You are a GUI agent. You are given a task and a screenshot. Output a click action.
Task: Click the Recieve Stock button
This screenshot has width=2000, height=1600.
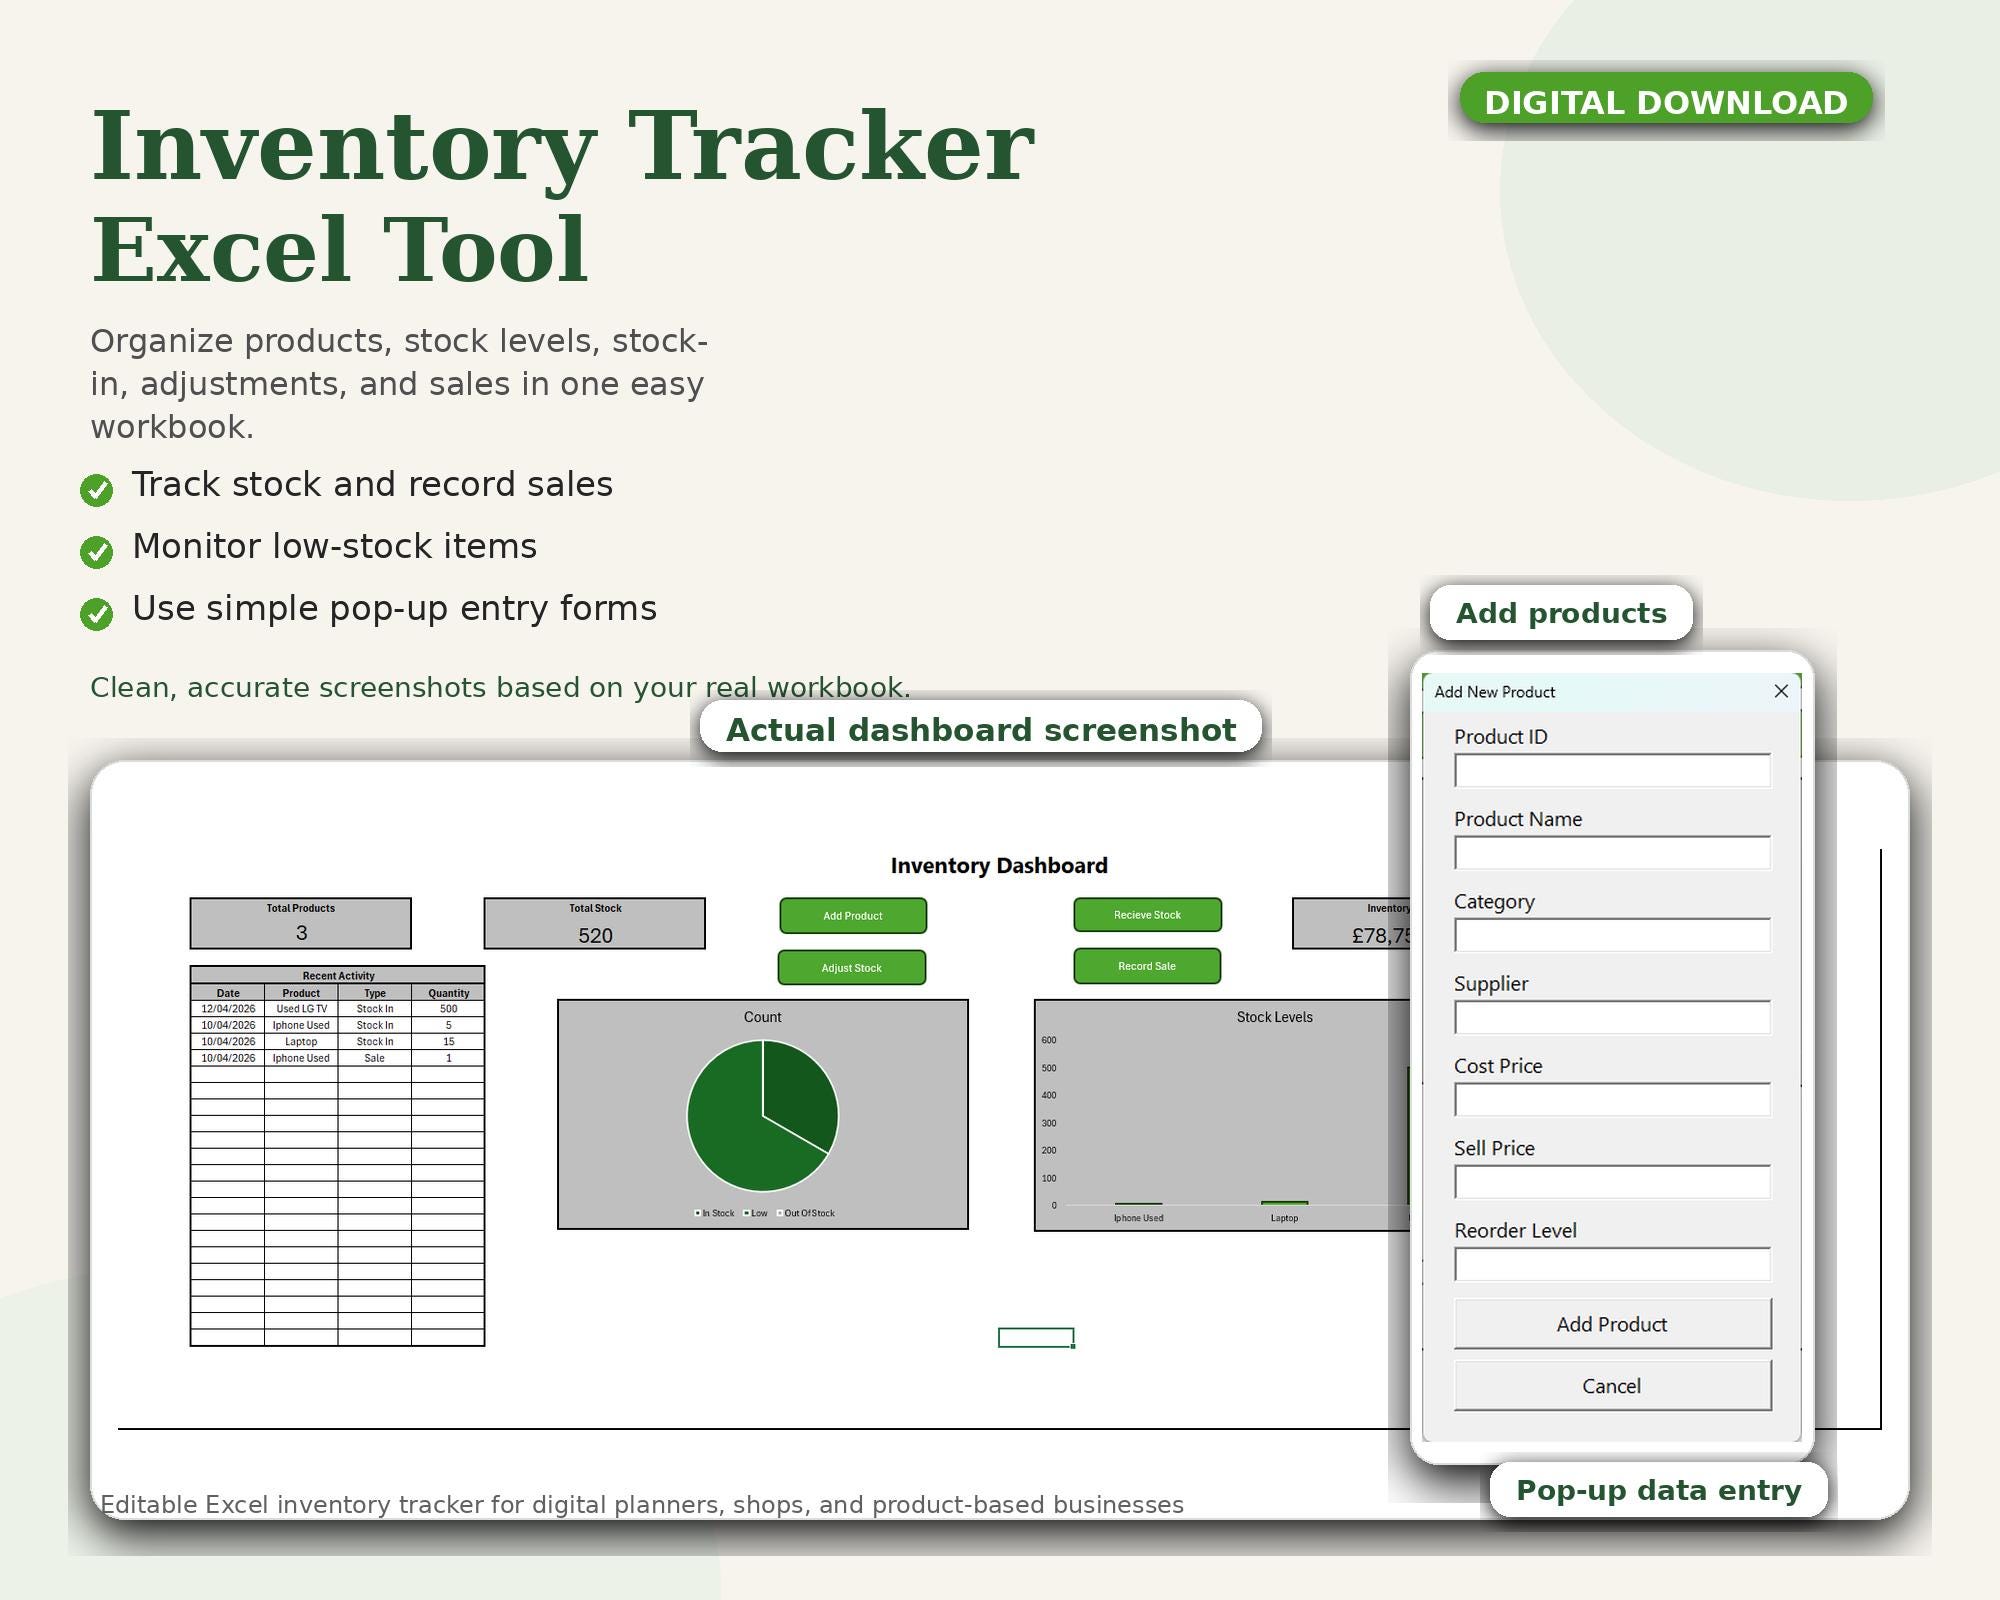coord(1148,915)
